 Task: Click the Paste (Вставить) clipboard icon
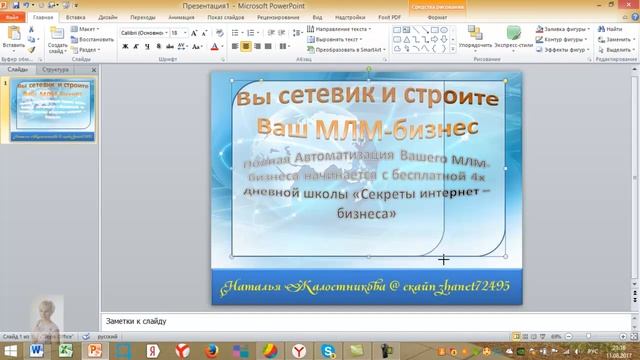tap(14, 33)
